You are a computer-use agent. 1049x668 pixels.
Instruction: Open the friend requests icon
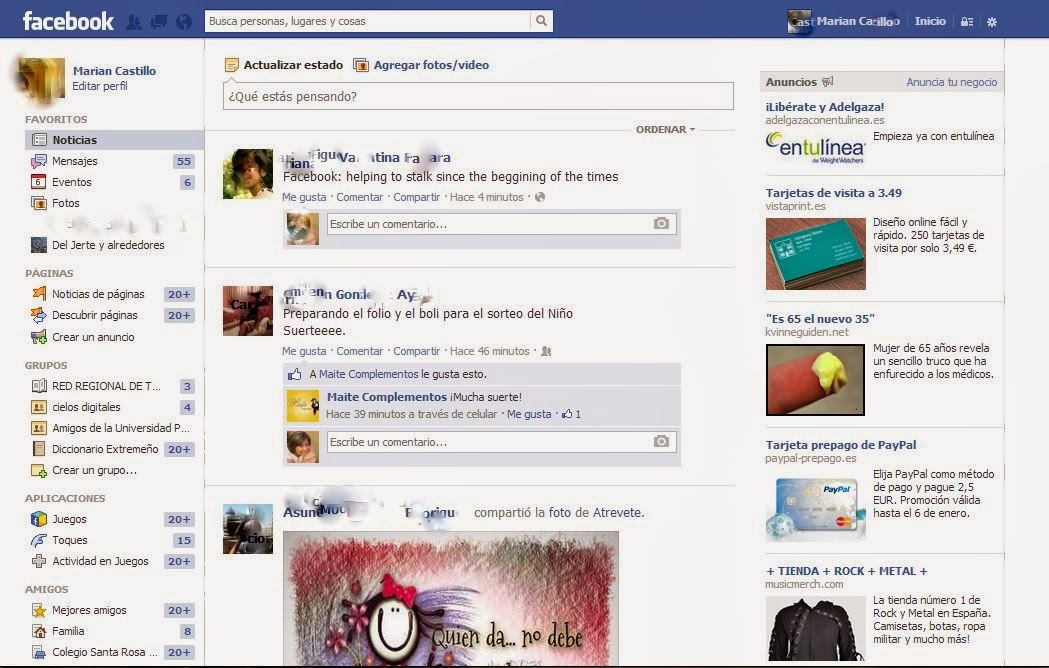click(135, 20)
